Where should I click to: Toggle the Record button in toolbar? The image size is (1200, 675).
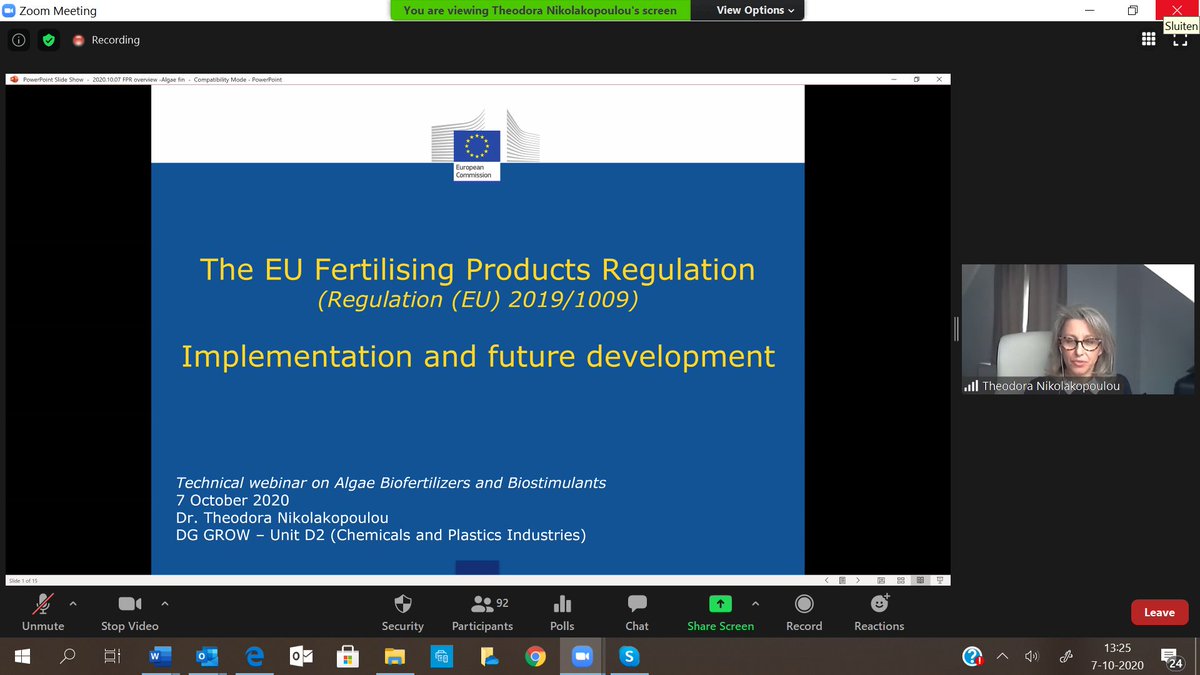(x=804, y=612)
